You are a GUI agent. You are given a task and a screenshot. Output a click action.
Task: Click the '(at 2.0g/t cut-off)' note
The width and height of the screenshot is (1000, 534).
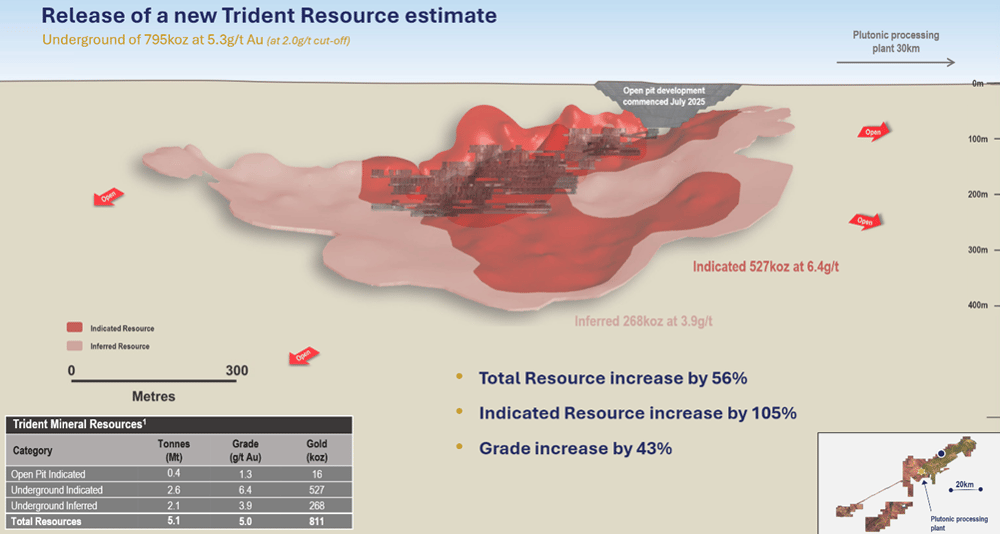(309, 41)
